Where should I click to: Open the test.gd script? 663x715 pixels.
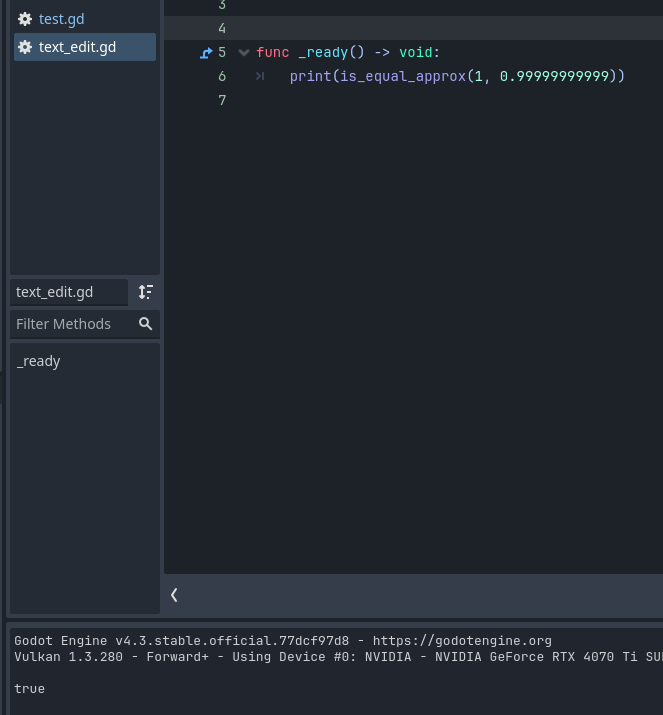tap(62, 19)
